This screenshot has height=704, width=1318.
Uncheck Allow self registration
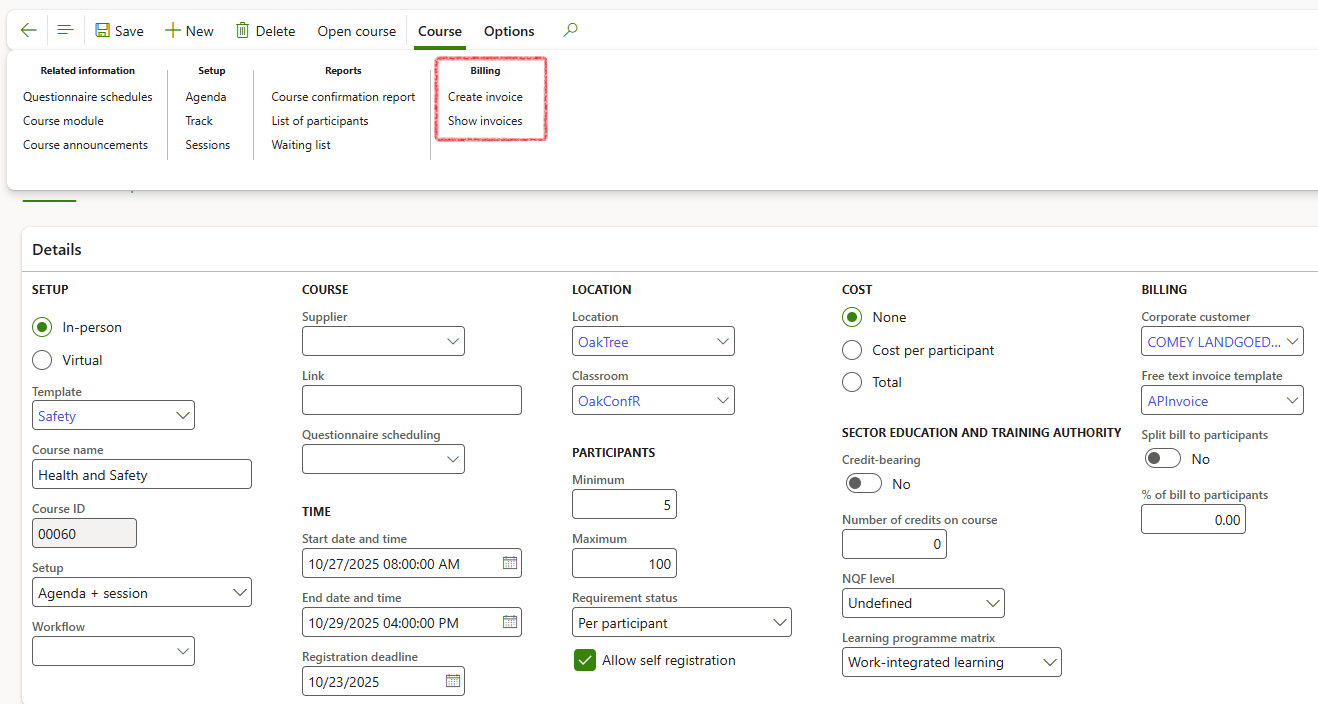(x=585, y=660)
